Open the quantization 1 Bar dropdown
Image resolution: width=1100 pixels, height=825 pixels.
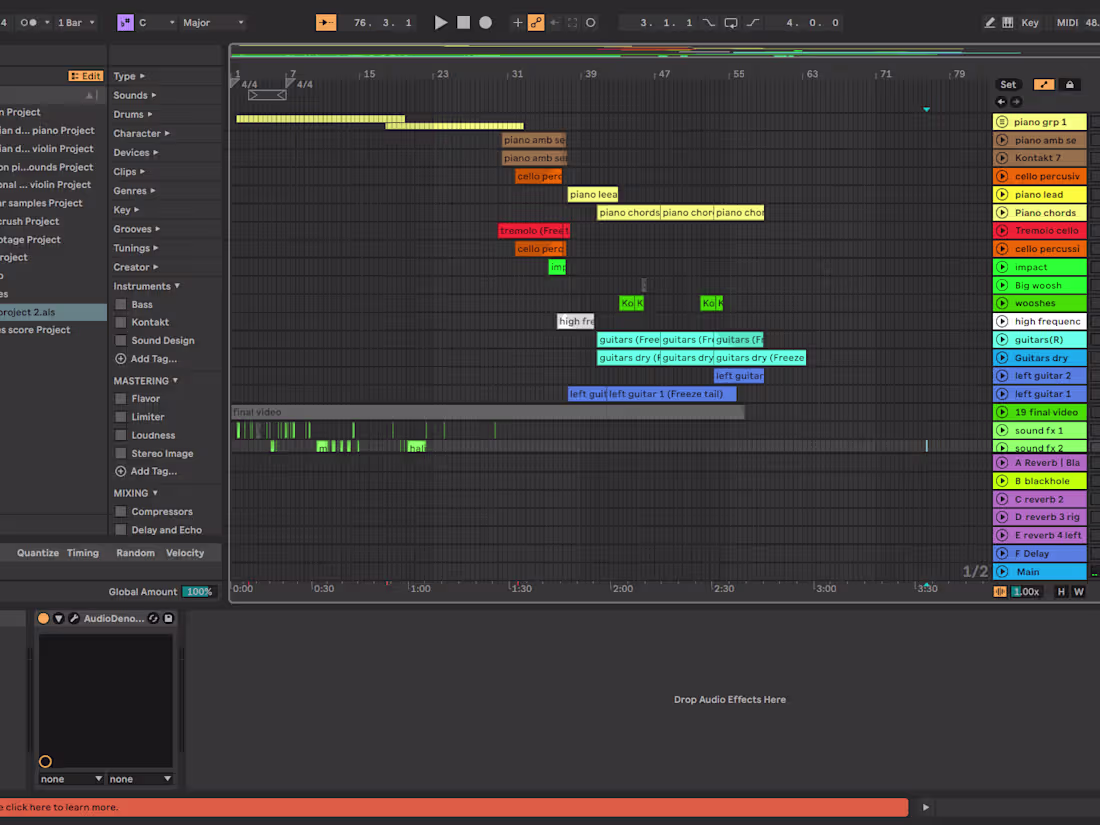pyautogui.click(x=76, y=22)
